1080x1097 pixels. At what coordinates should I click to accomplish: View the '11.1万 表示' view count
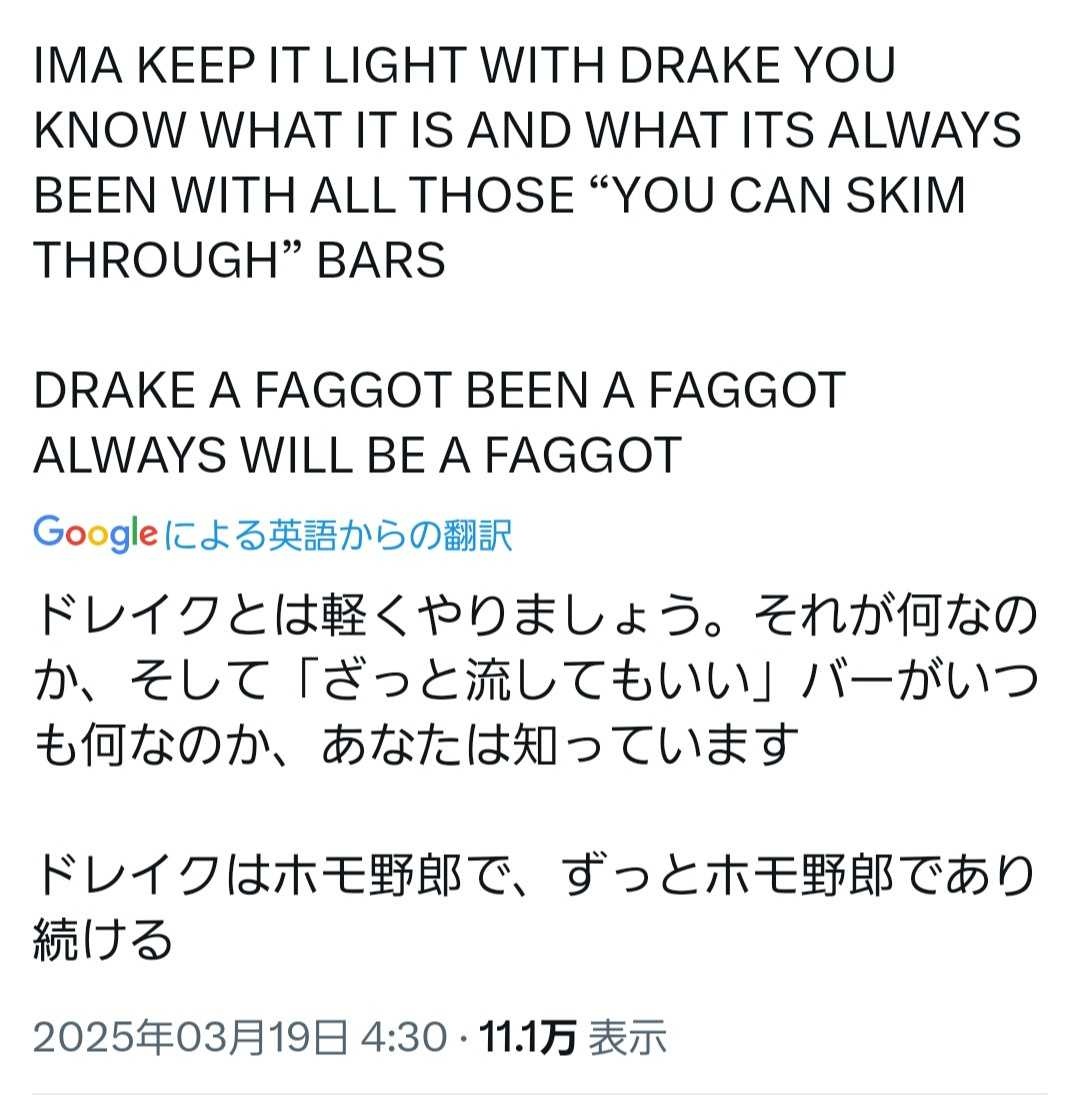tap(573, 1037)
